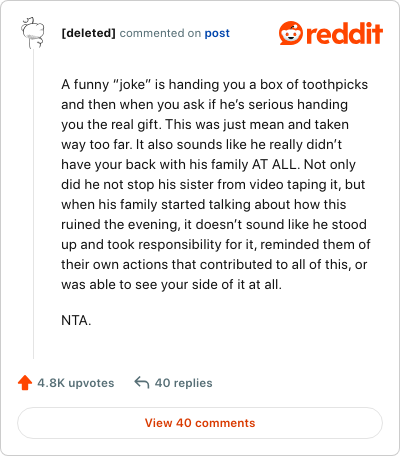Click the orange Reddit Snoo logo
400x456 pixels.
point(291,33)
